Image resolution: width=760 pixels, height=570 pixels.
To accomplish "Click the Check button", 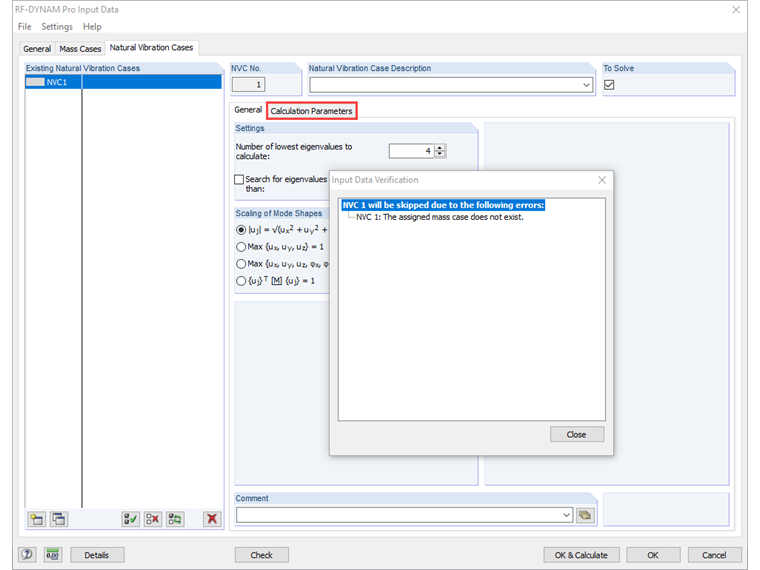I will 262,555.
